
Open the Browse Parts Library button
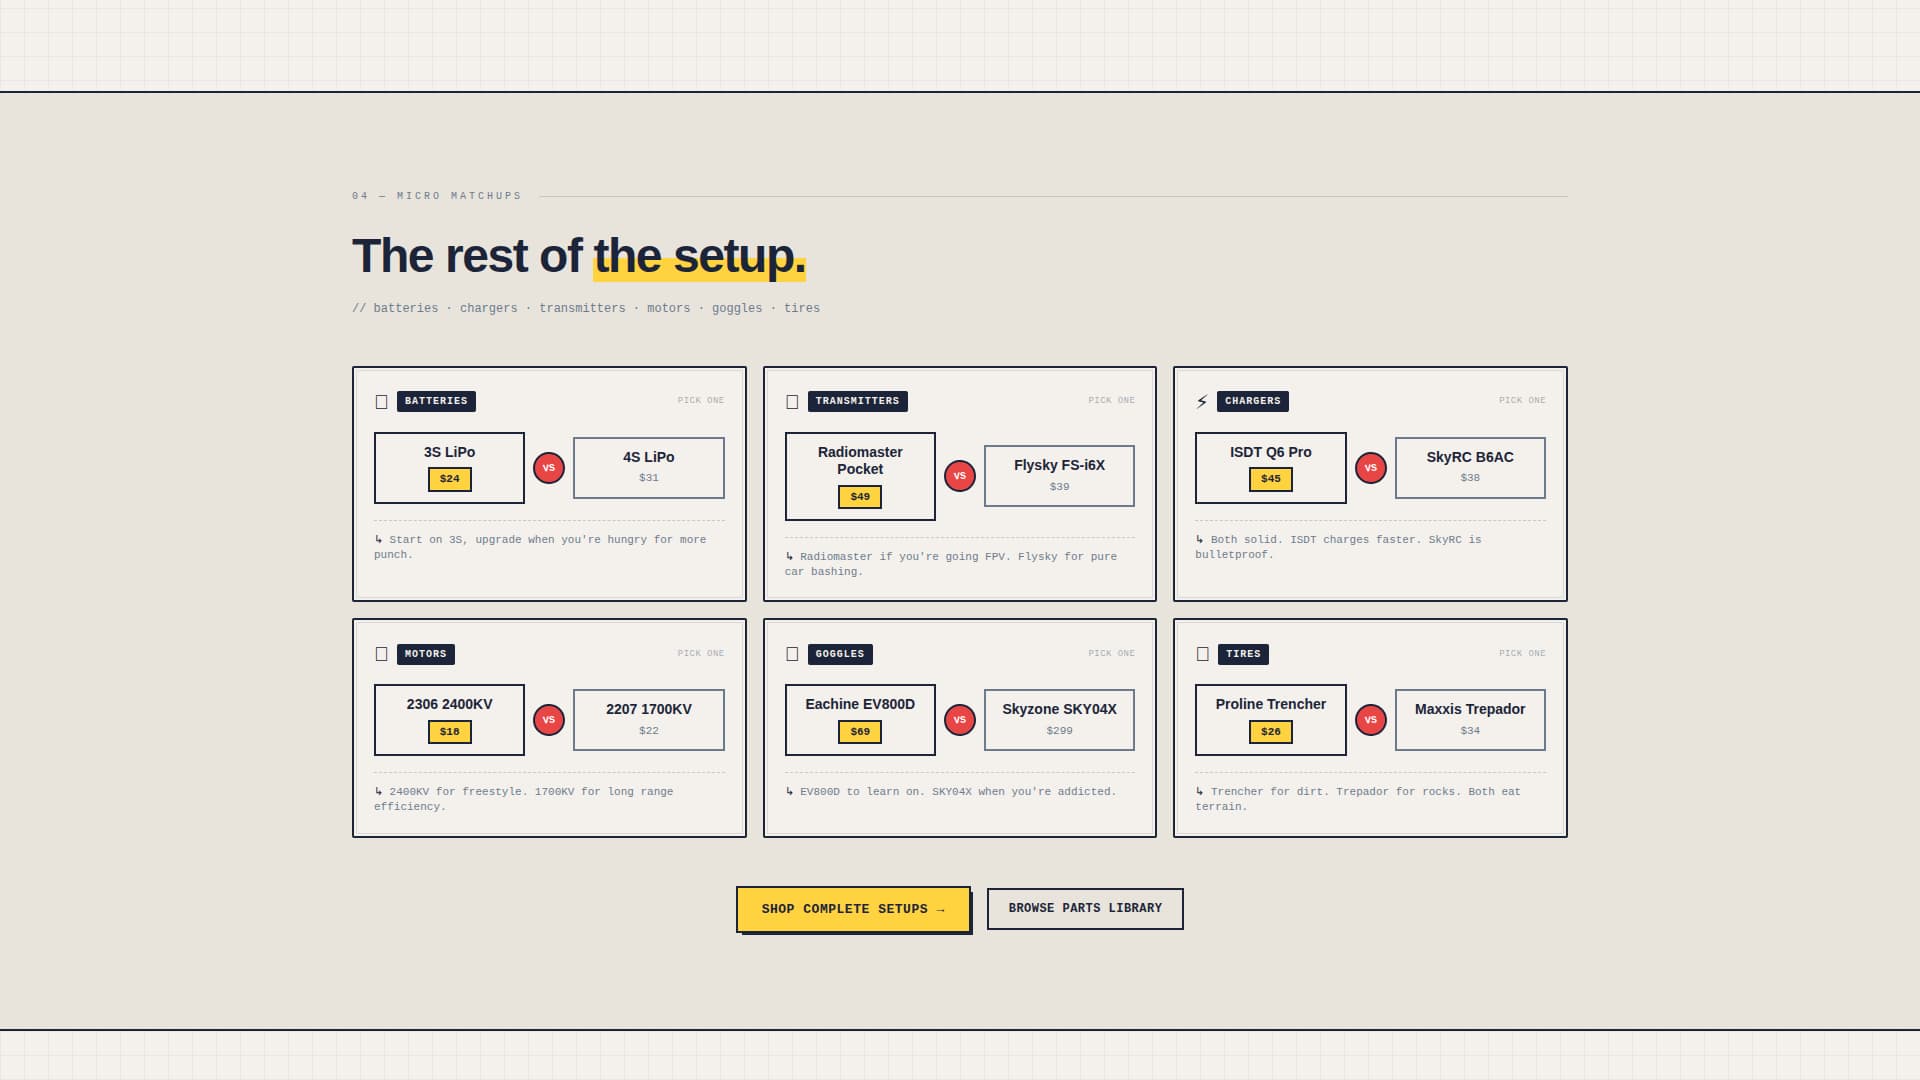click(x=1085, y=909)
